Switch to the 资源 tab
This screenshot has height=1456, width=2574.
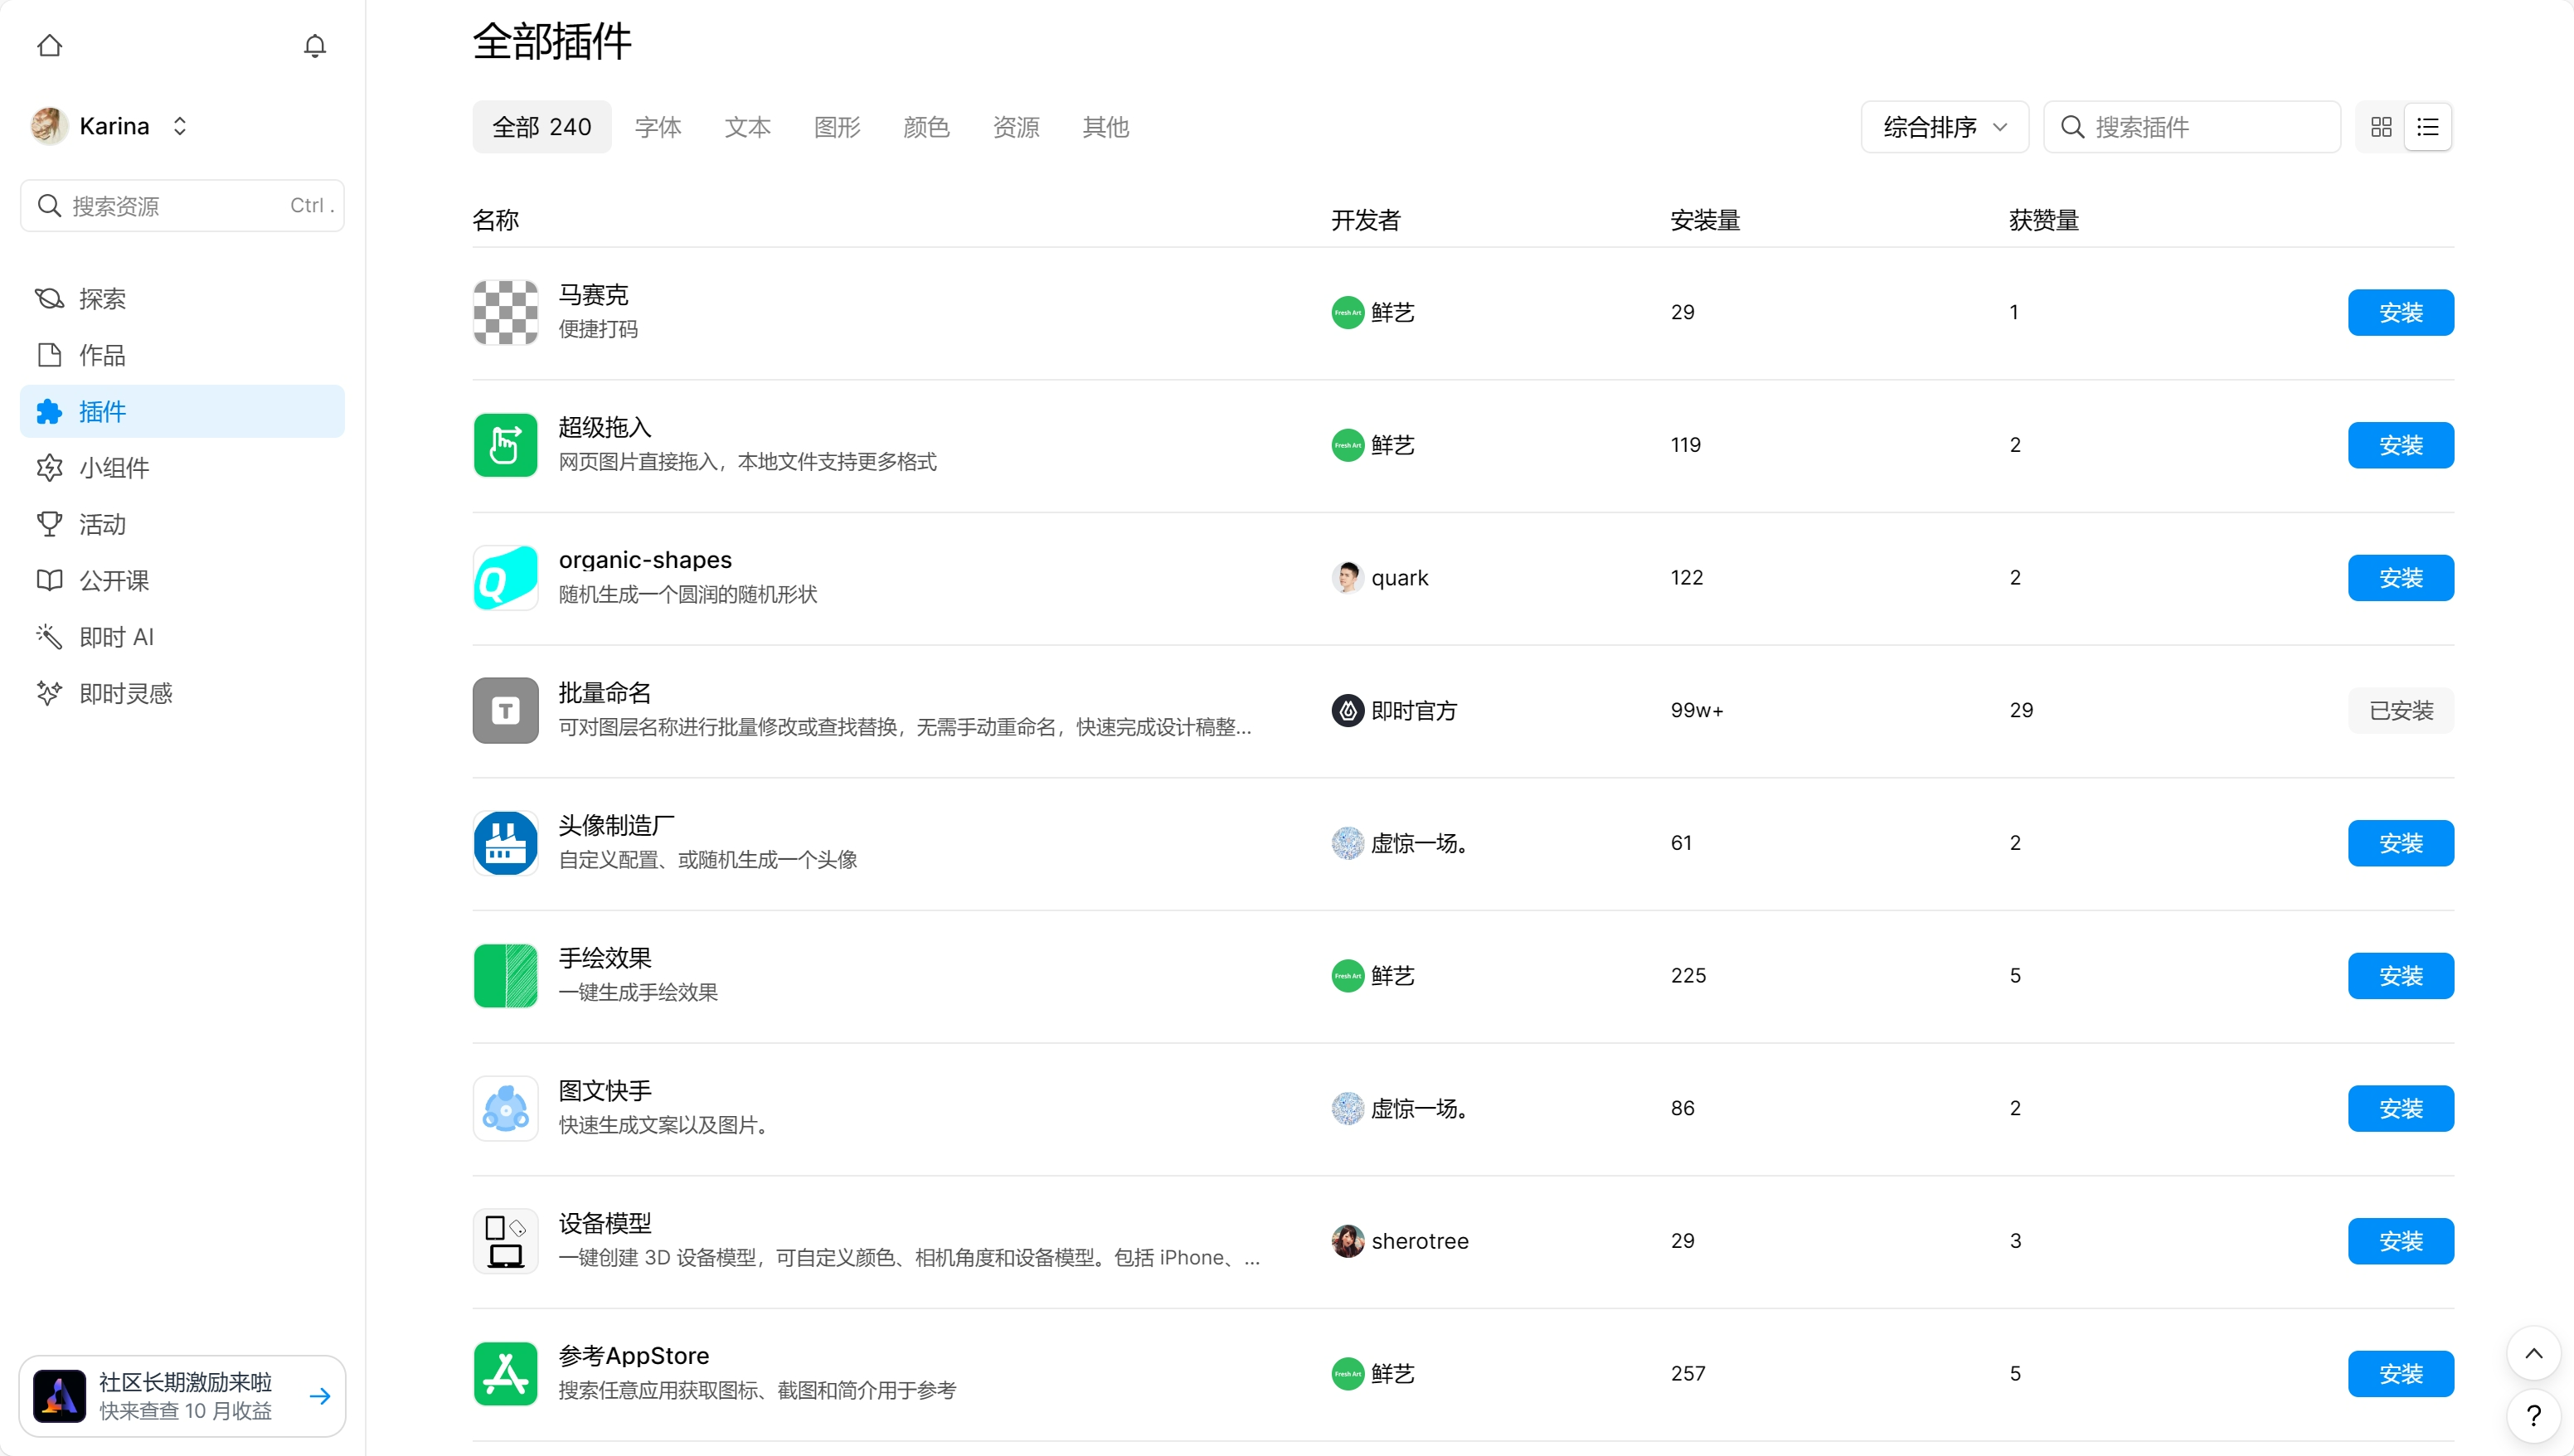click(1016, 127)
